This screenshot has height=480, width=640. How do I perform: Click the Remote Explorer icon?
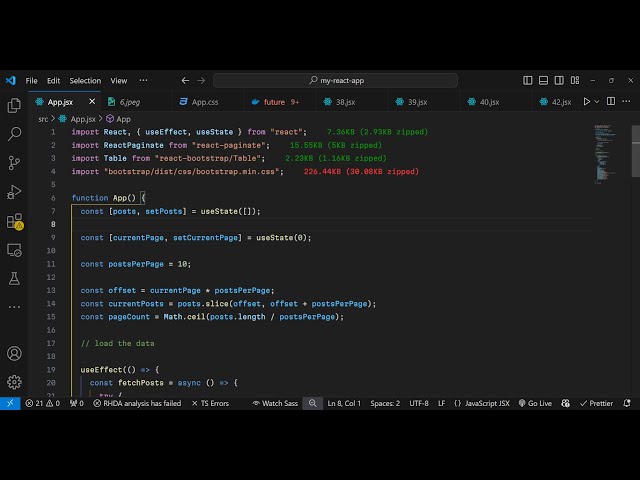point(14,250)
